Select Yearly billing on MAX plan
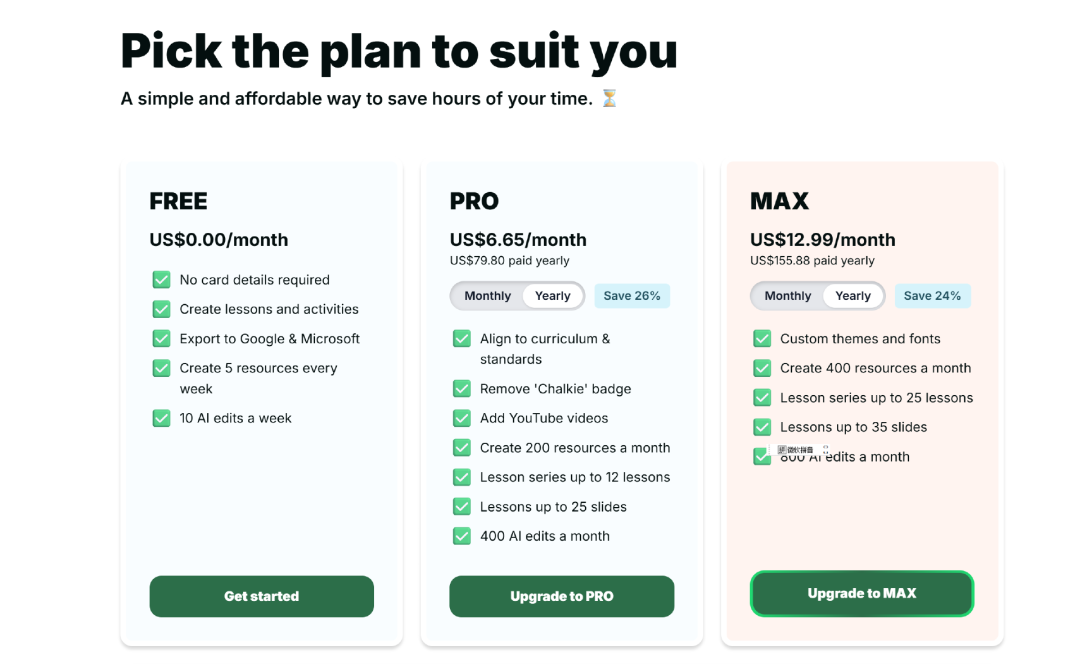 coord(852,296)
